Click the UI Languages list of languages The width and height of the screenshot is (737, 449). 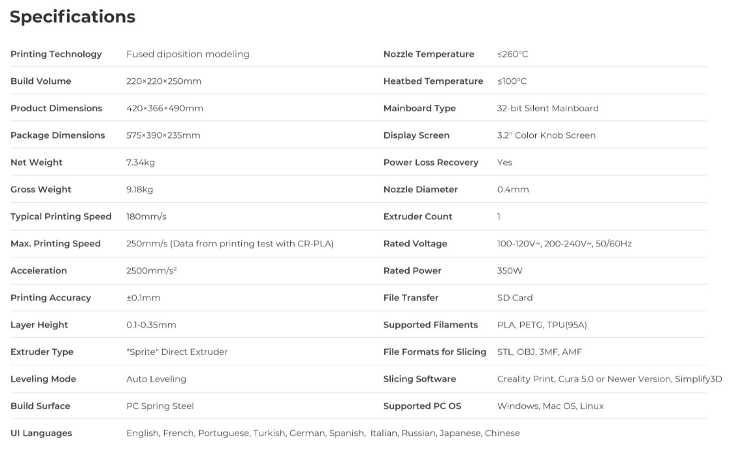322,433
